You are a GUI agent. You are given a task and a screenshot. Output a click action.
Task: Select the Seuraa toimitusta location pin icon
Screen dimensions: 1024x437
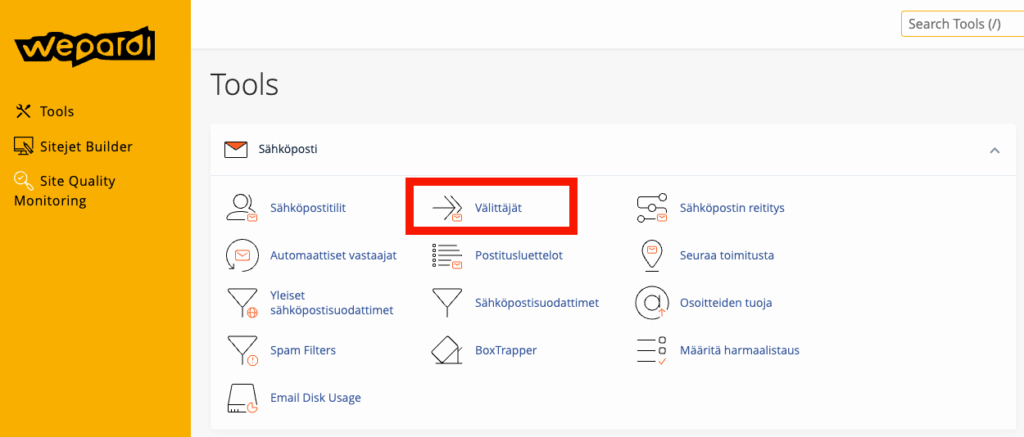click(652, 255)
